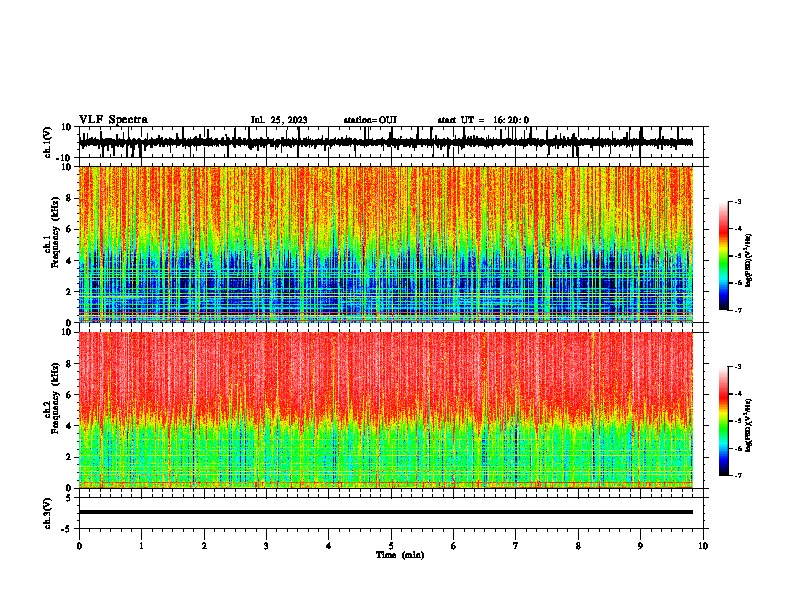Image resolution: width=792 pixels, height=612 pixels.
Task: Click the '4' minute tick on time axis
Action: [x=329, y=546]
